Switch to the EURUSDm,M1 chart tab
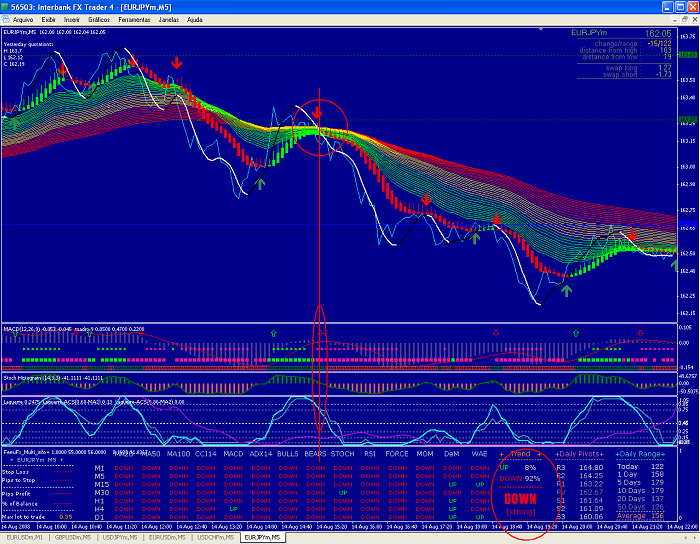The height and width of the screenshot is (544, 700). tap(25, 537)
